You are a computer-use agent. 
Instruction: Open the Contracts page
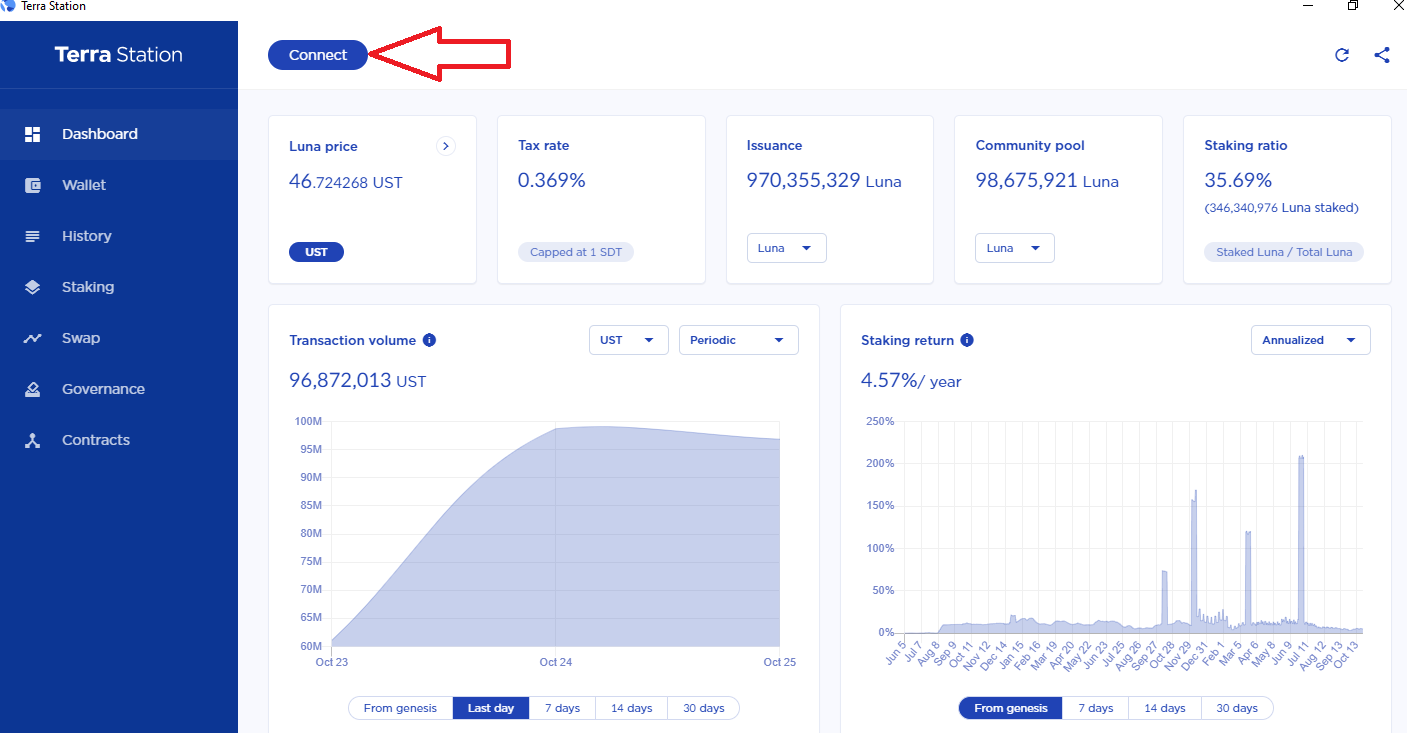(x=119, y=440)
